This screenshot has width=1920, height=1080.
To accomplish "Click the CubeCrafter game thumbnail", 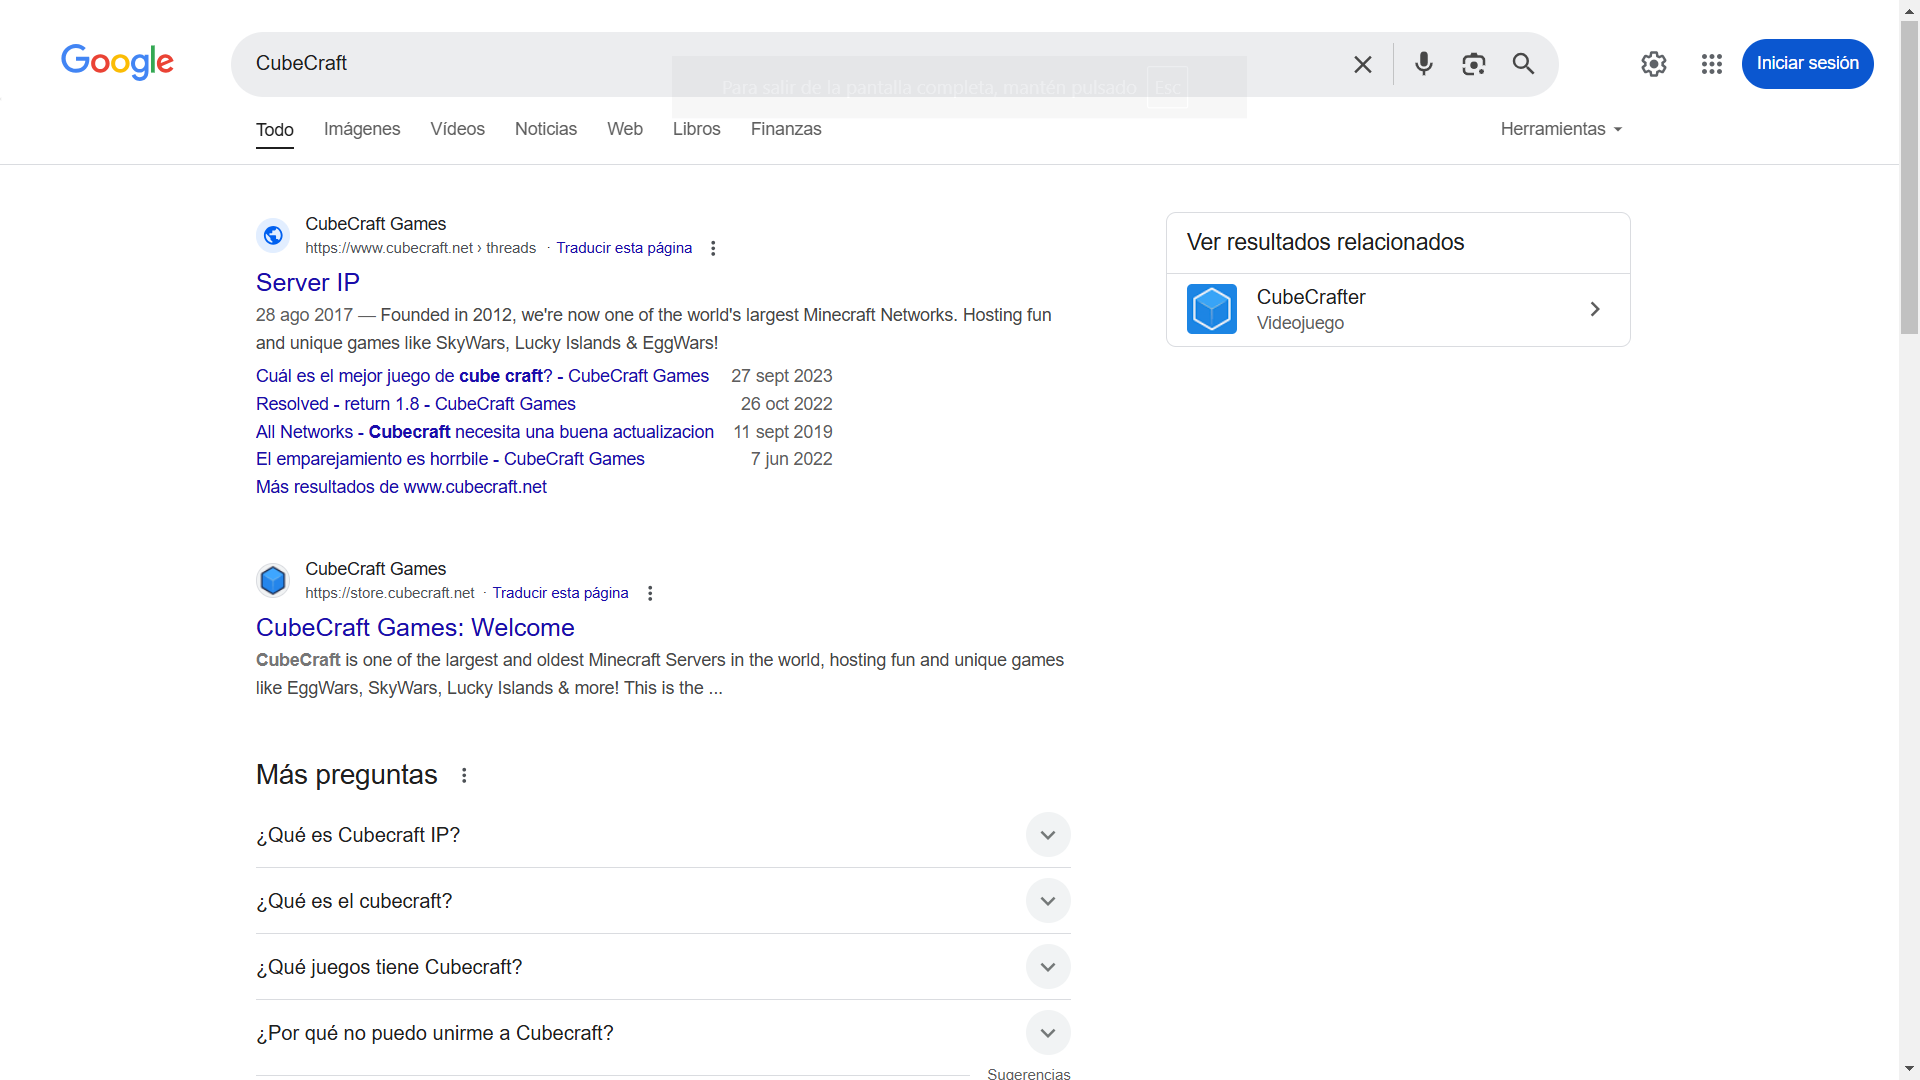I will (x=1212, y=309).
